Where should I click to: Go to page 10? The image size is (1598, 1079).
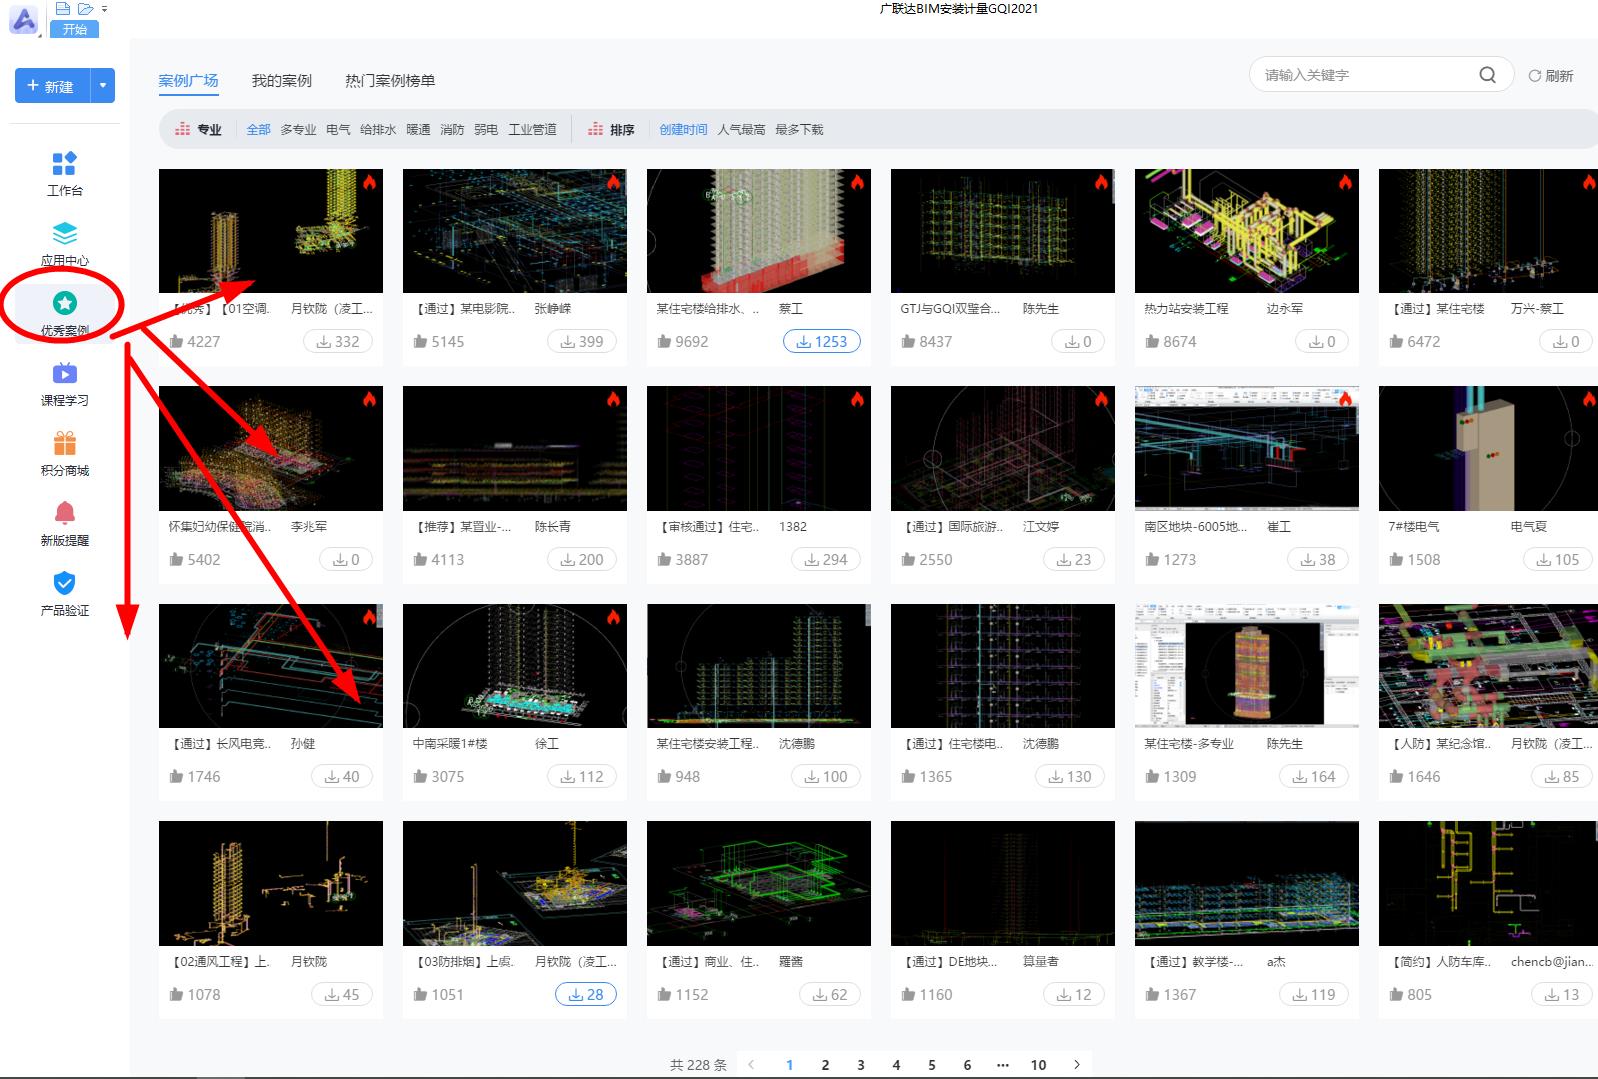1038,1065
